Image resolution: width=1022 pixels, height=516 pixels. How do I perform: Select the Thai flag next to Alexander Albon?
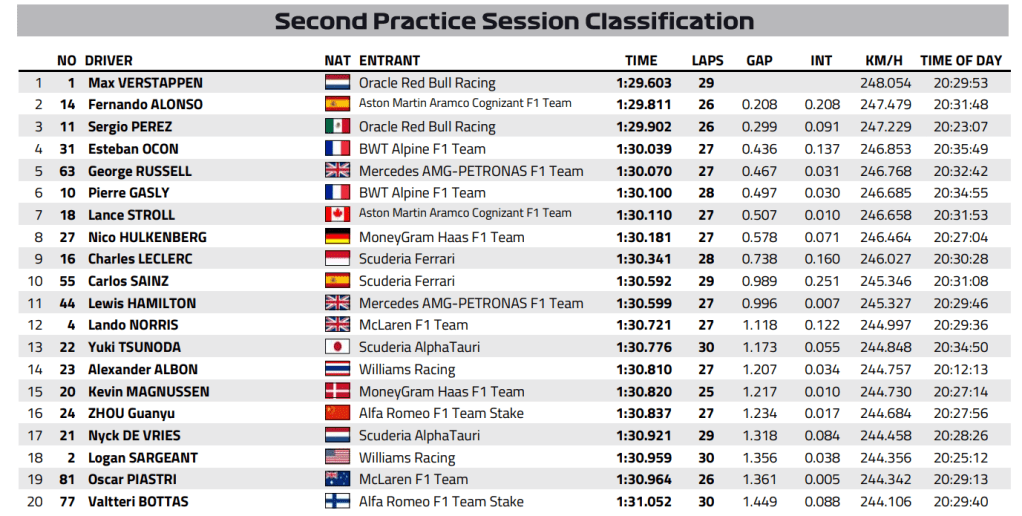pyautogui.click(x=337, y=369)
